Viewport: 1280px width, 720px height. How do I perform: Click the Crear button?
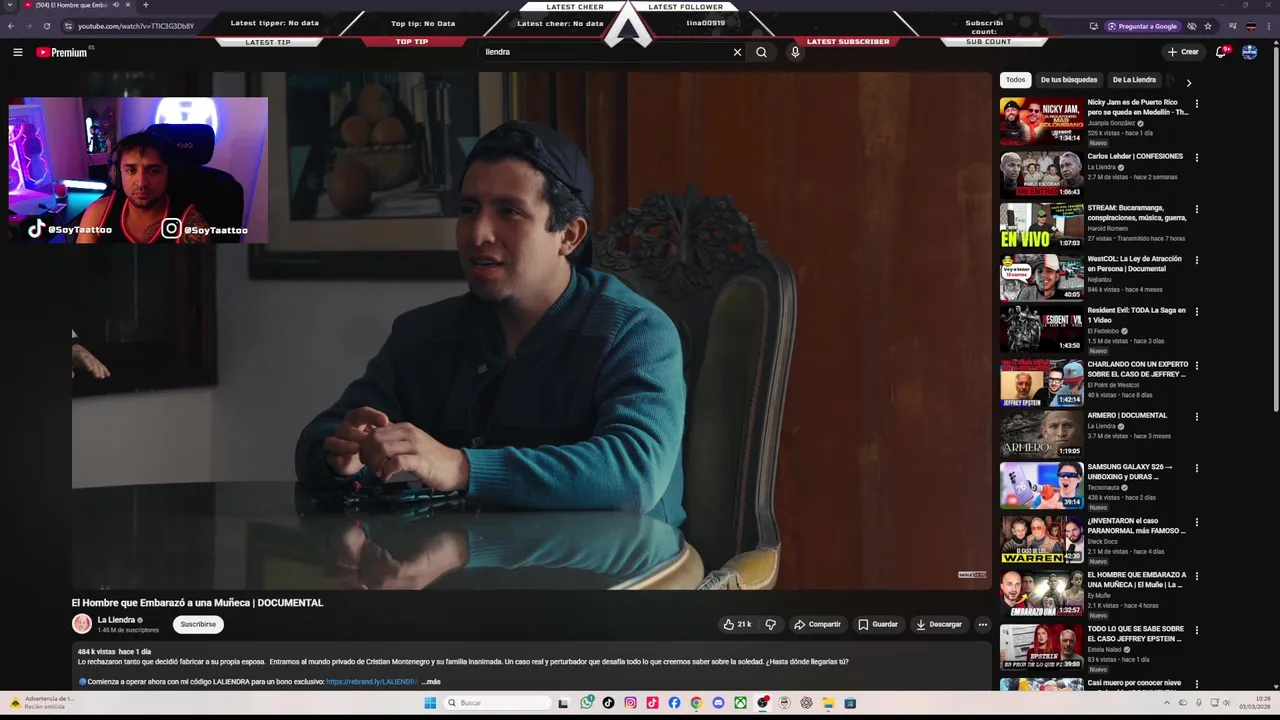click(x=1183, y=52)
